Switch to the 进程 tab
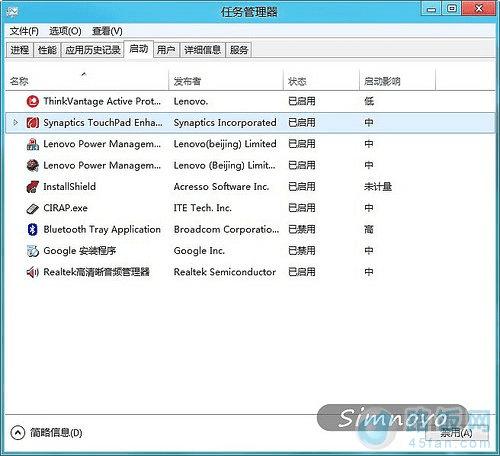The width and height of the screenshot is (500, 456). coord(20,50)
